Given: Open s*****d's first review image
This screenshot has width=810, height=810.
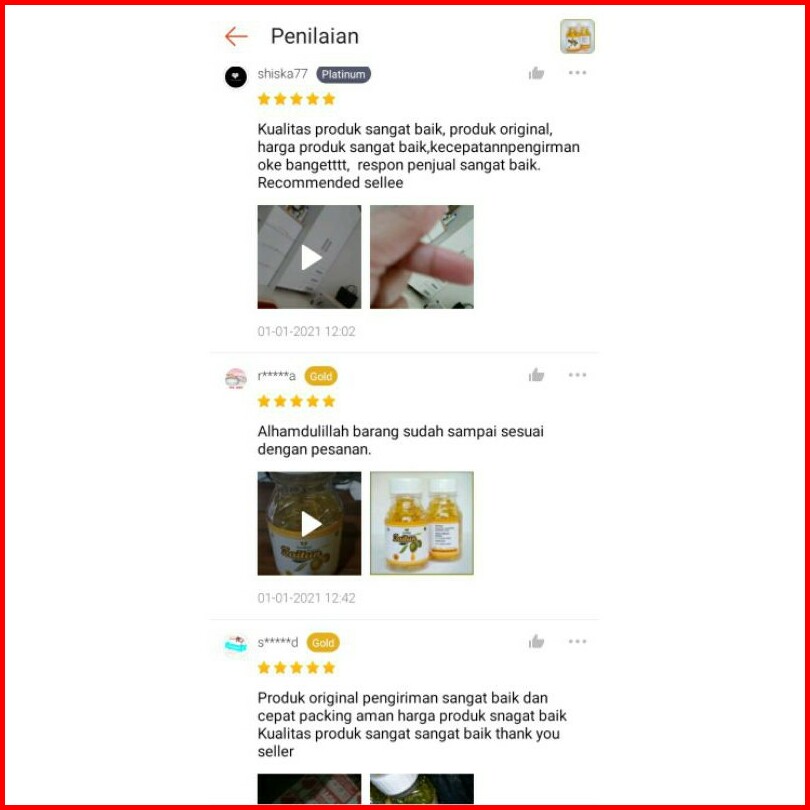Looking at the screenshot, I should pos(309,789).
